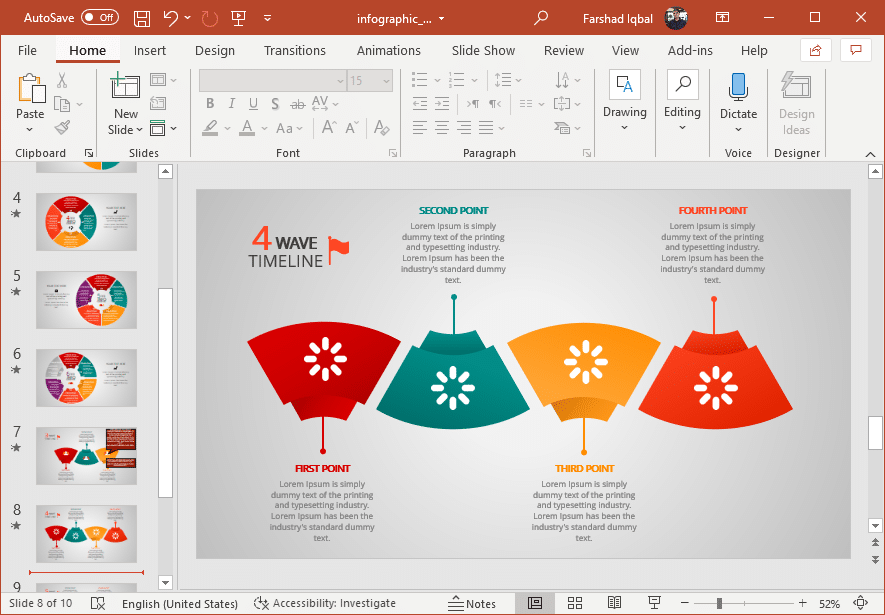Click the Share icon in ribbon
Image resolution: width=885 pixels, height=615 pixels.
tap(815, 50)
